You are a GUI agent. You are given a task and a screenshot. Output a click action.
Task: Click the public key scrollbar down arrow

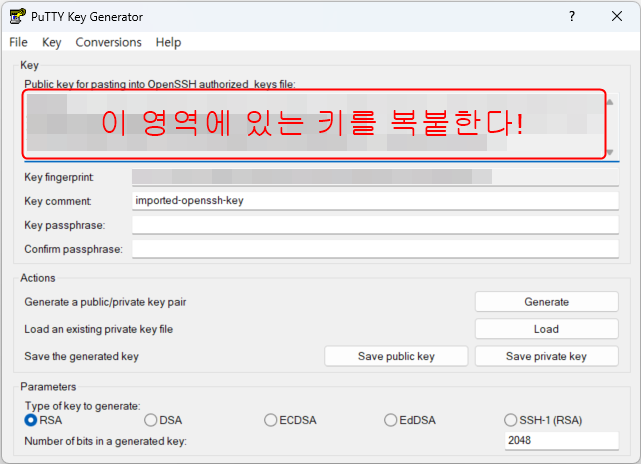pos(610,152)
